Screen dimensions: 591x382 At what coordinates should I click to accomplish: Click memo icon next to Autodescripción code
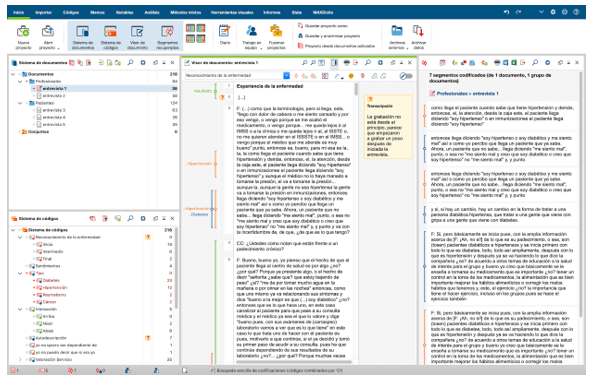pyautogui.click(x=148, y=338)
